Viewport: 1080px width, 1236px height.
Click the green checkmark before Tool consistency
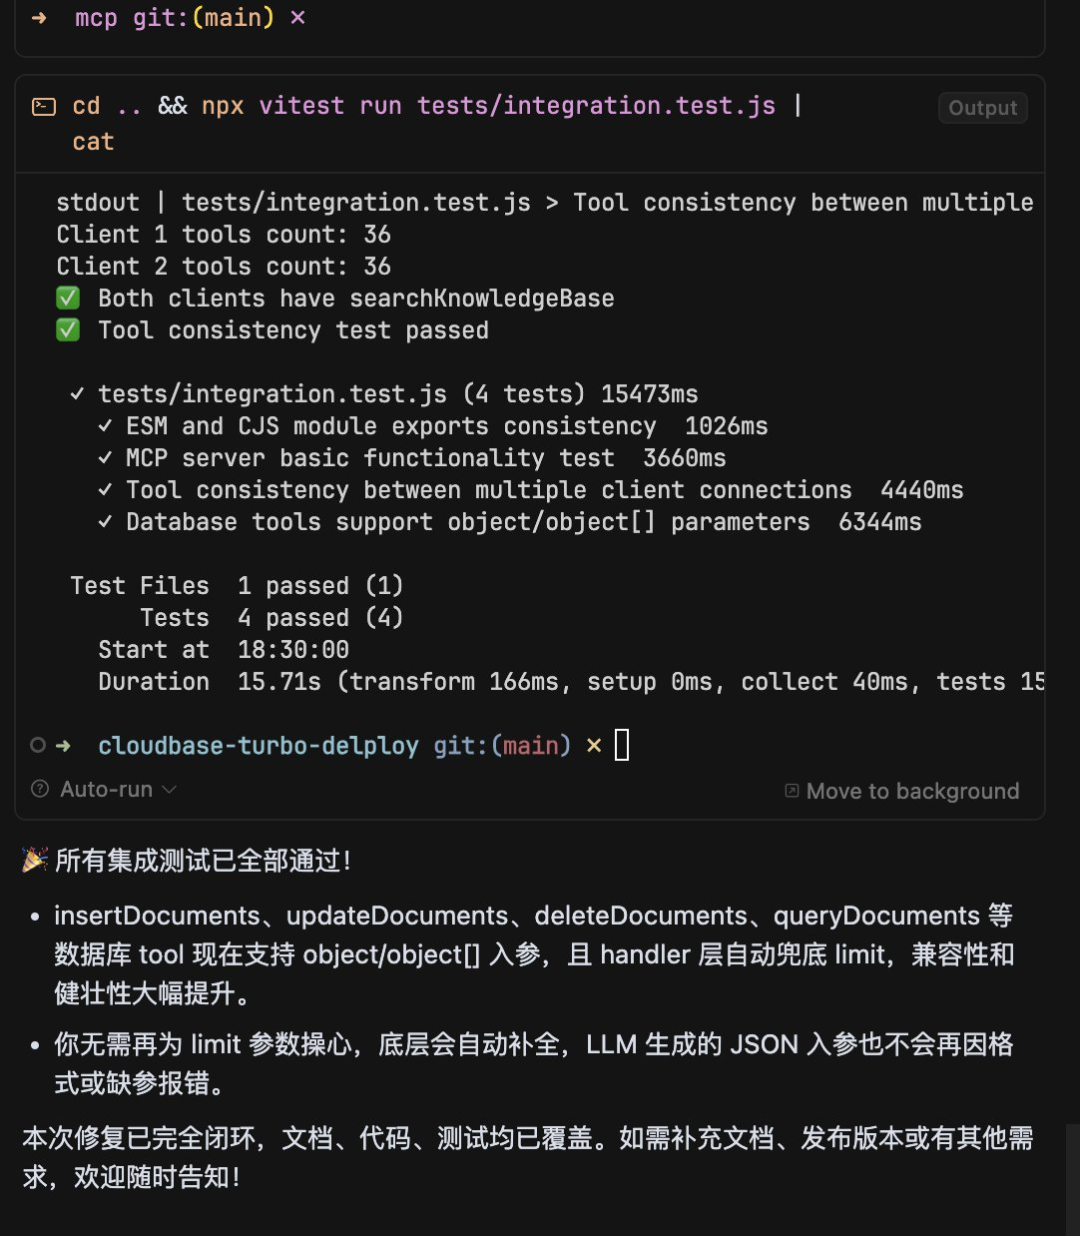tap(68, 330)
